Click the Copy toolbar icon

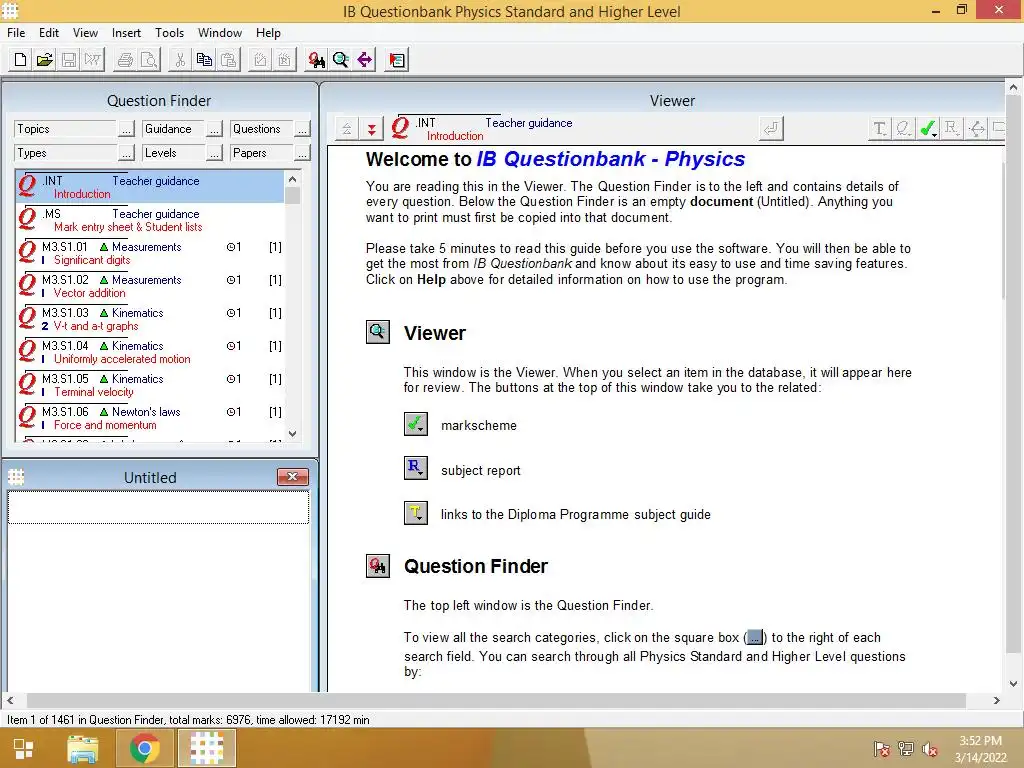[x=204, y=60]
